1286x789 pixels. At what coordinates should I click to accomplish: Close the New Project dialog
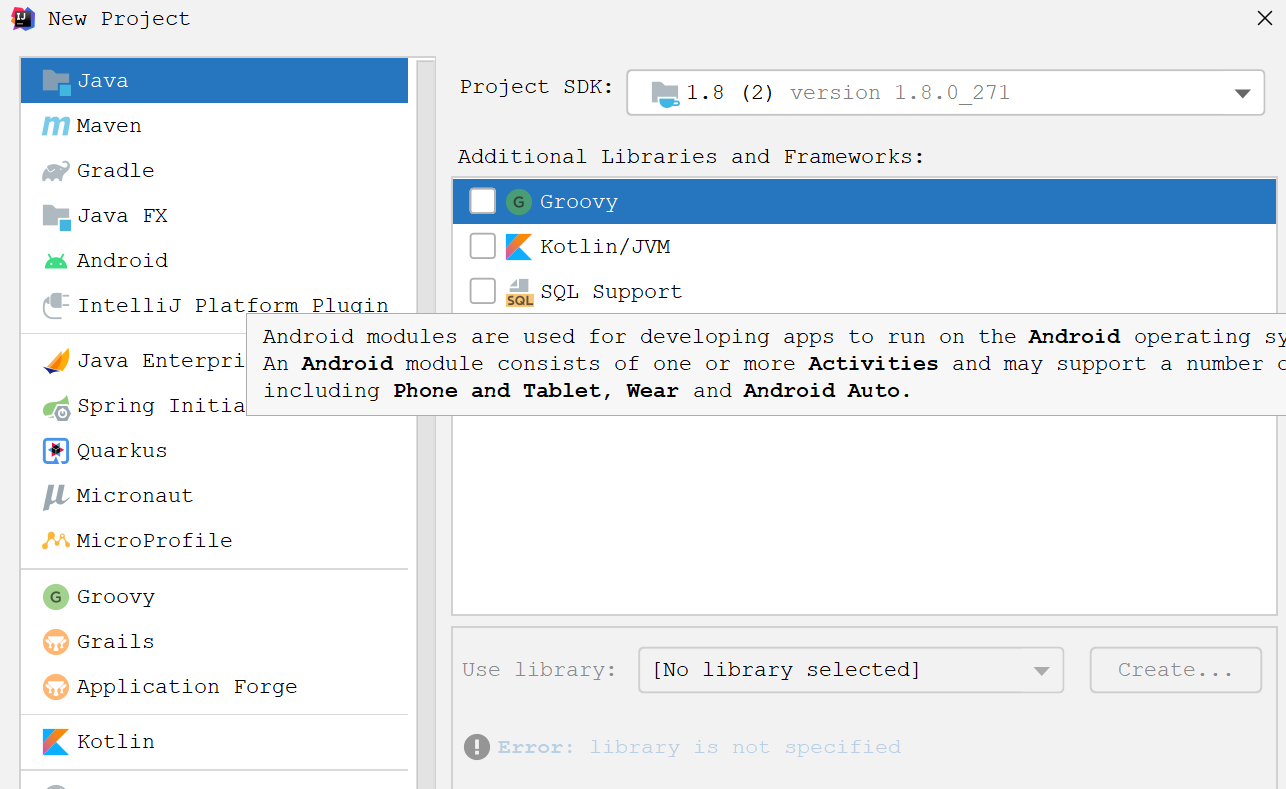(1264, 18)
